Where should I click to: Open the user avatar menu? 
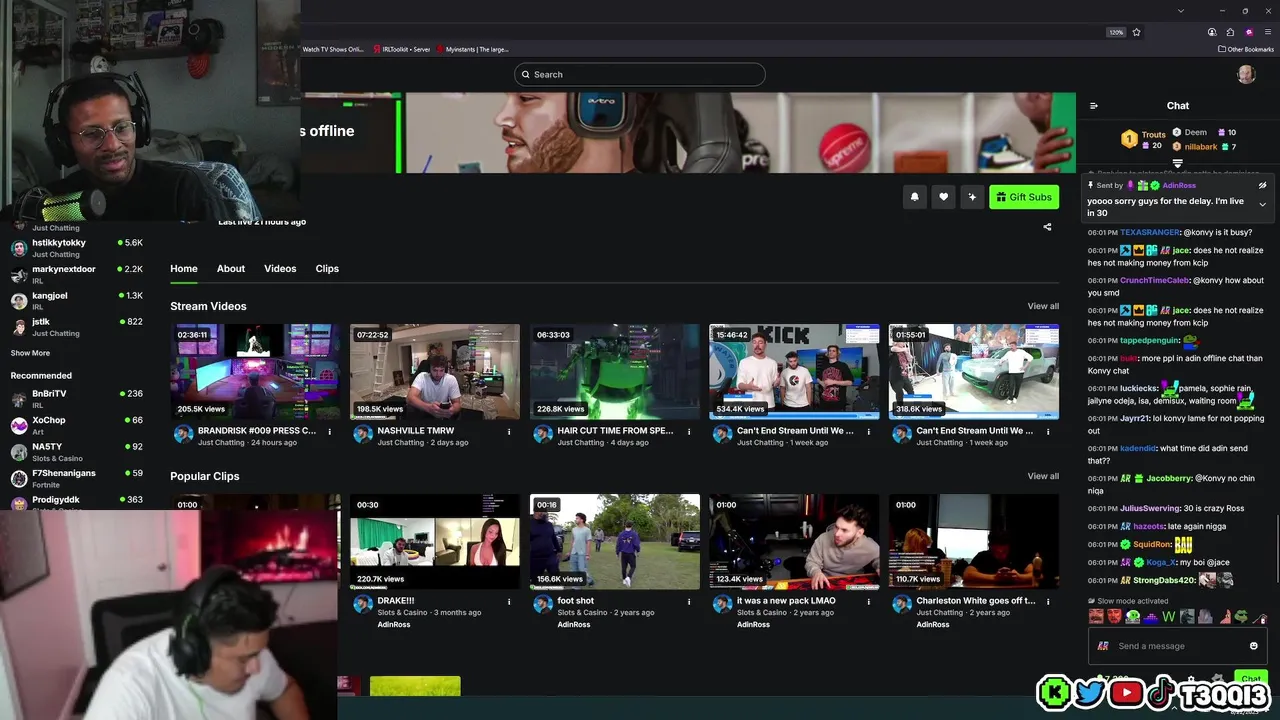pyautogui.click(x=1246, y=74)
